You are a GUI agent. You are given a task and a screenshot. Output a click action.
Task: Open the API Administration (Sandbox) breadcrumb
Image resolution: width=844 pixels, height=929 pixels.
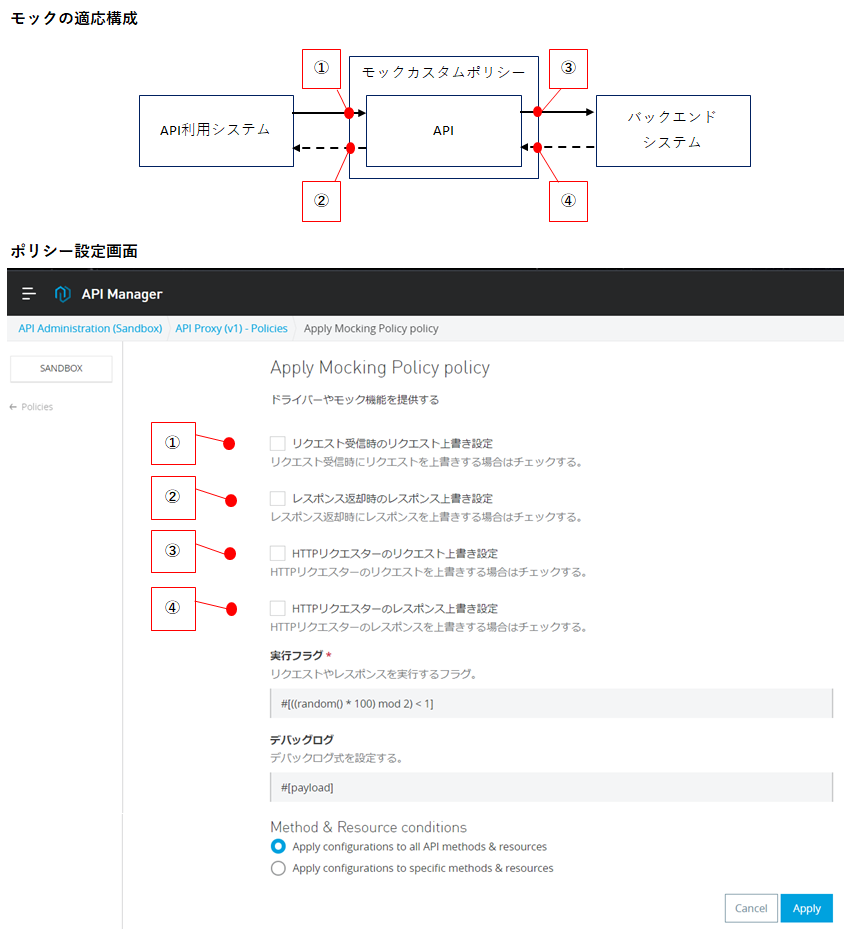pos(90,328)
